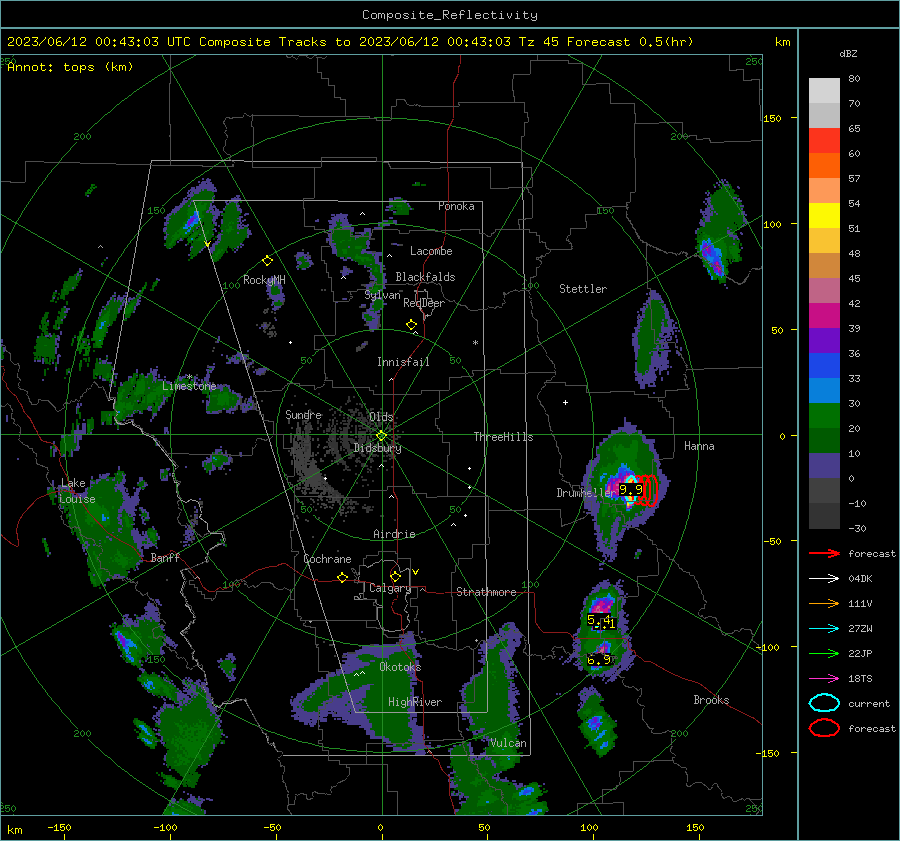Click the Okotoks city label
900x841 pixels.
[x=400, y=667]
